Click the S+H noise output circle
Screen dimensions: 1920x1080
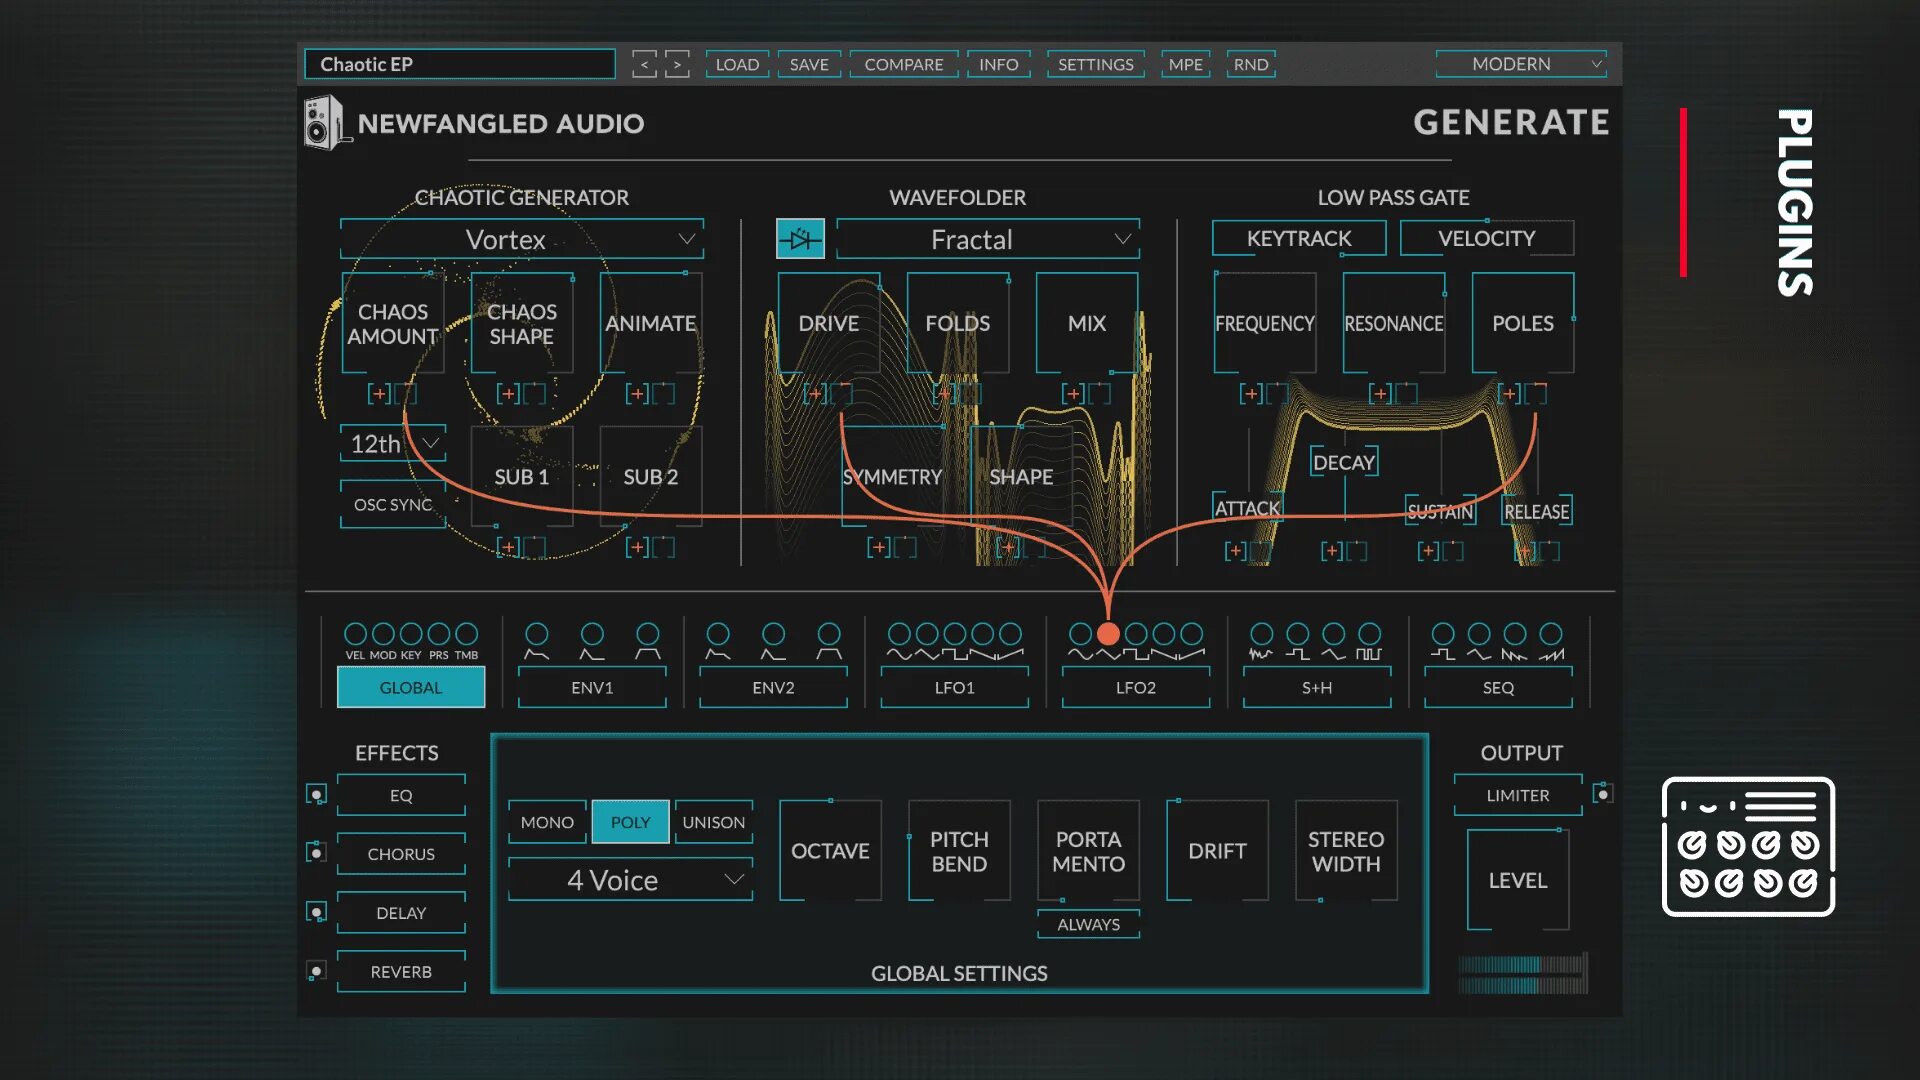click(1262, 634)
